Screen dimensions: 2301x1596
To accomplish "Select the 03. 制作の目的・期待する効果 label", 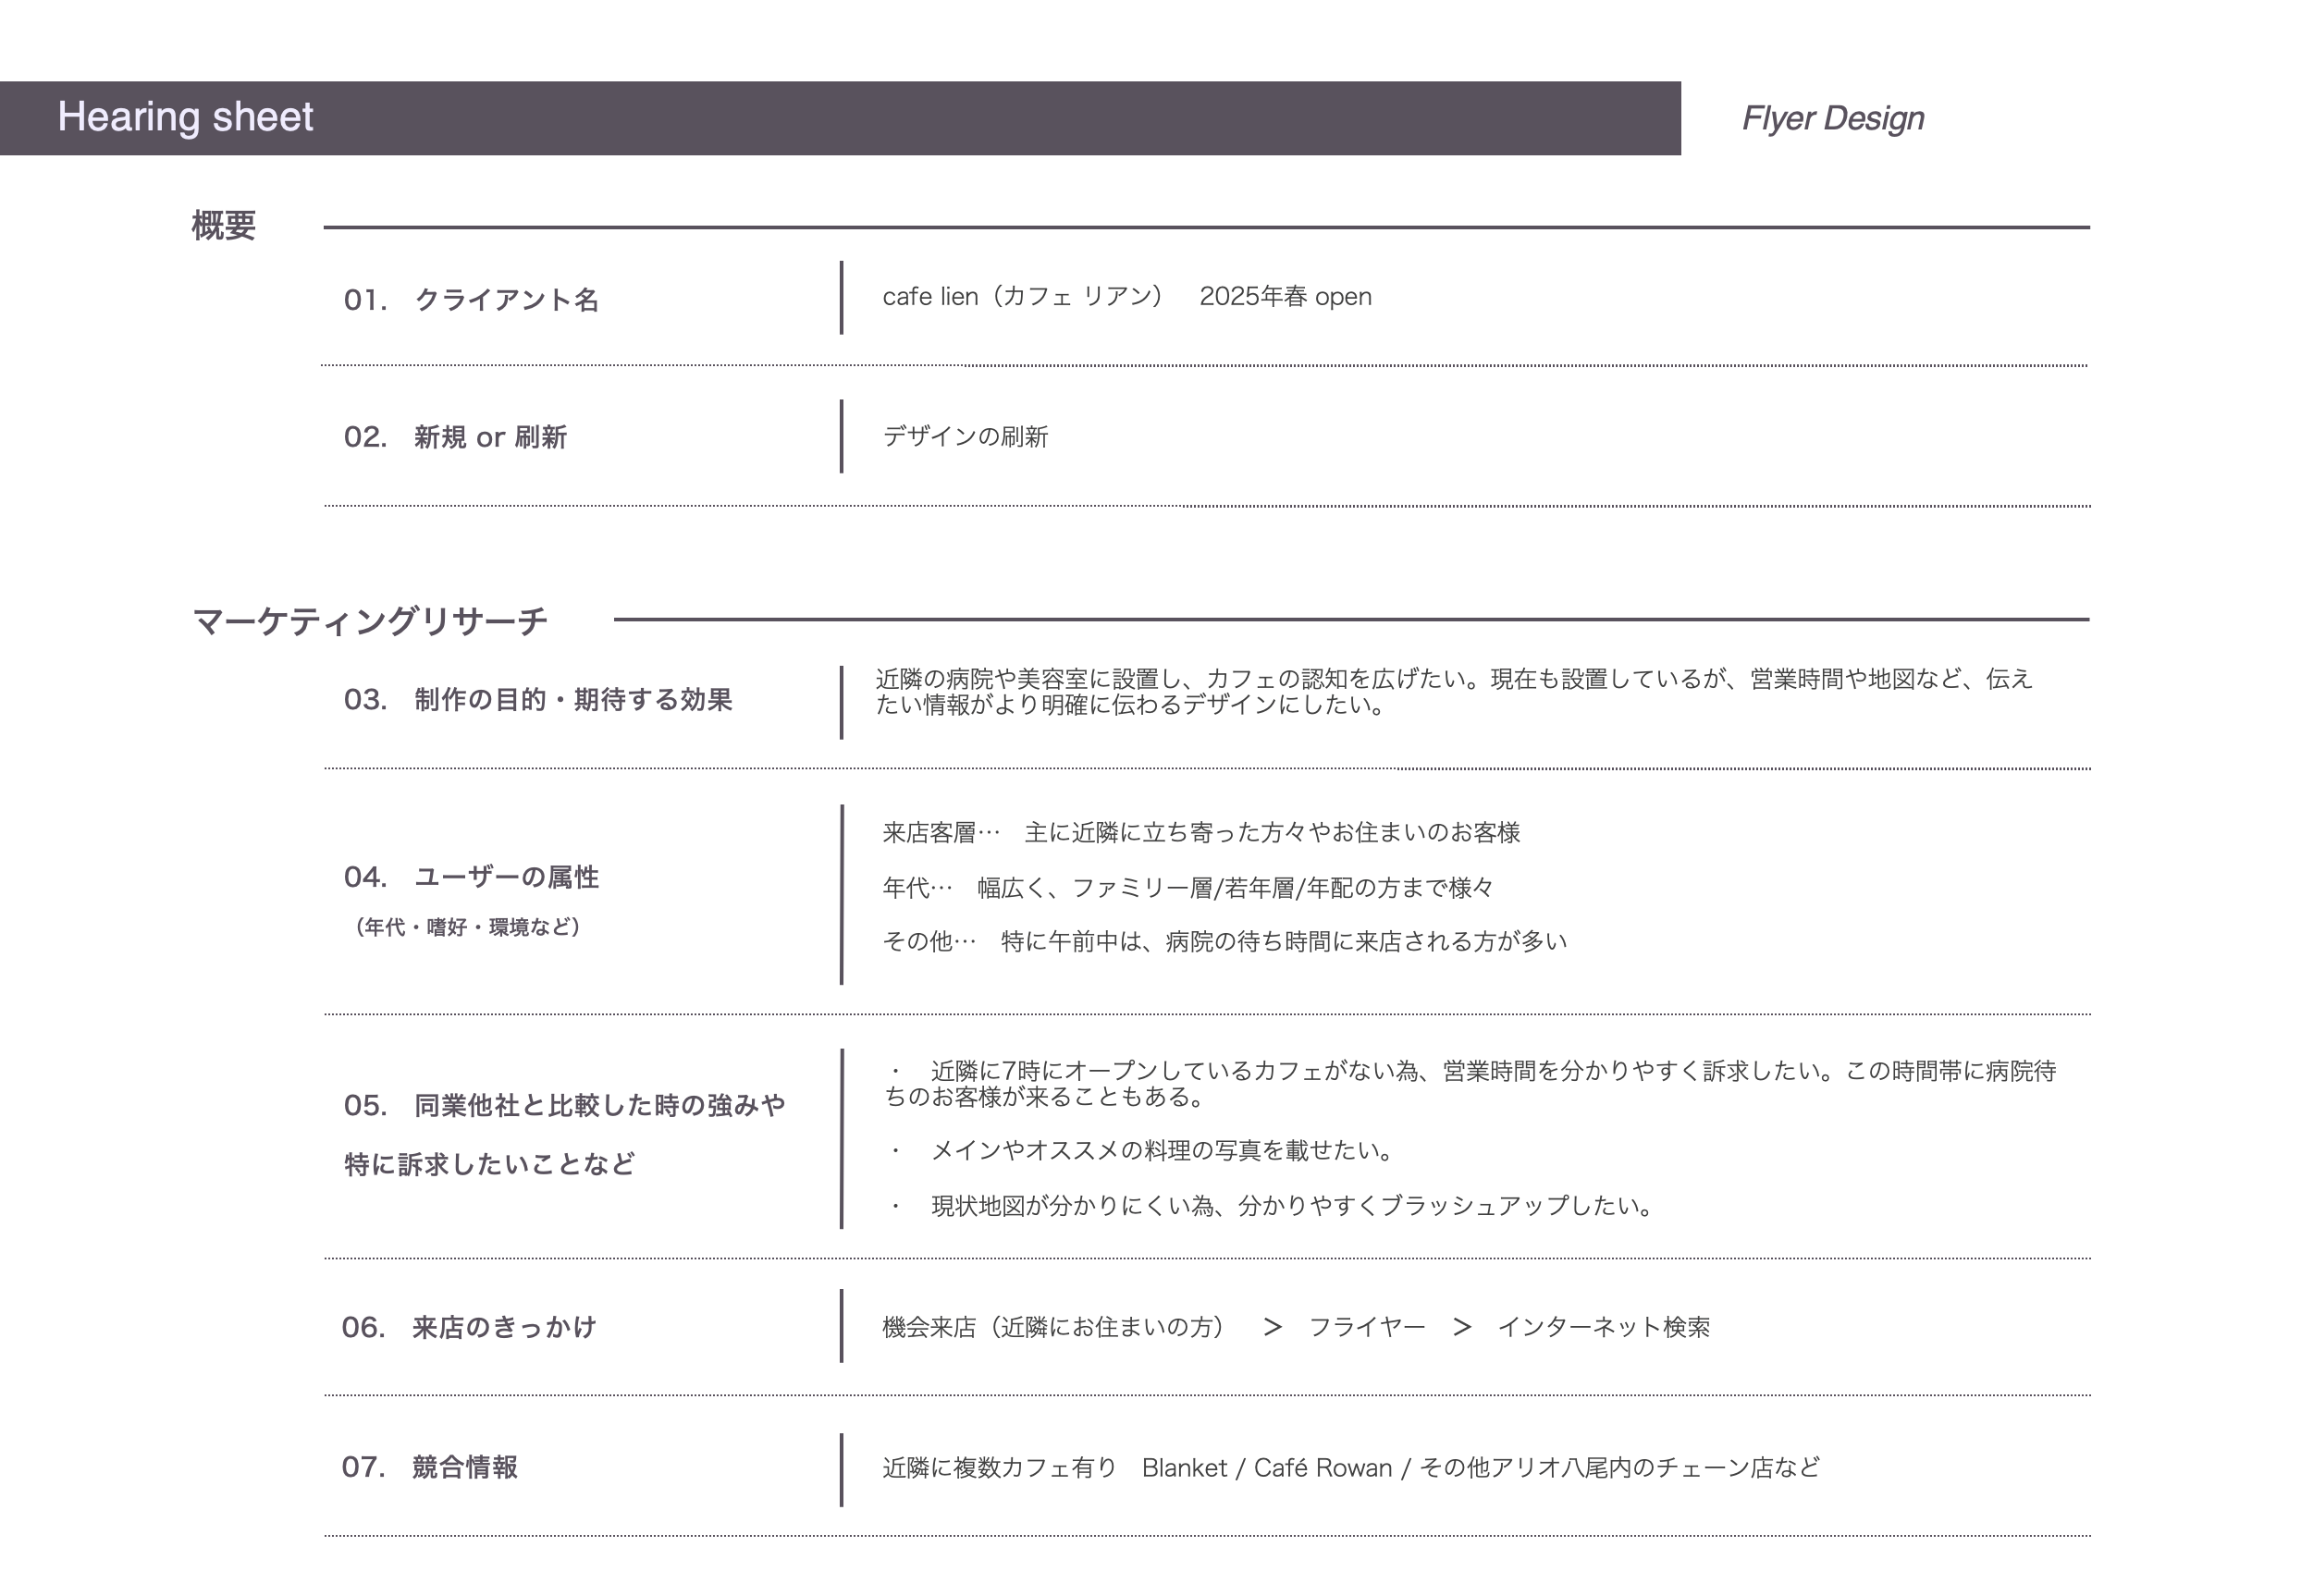I will click(x=538, y=699).
